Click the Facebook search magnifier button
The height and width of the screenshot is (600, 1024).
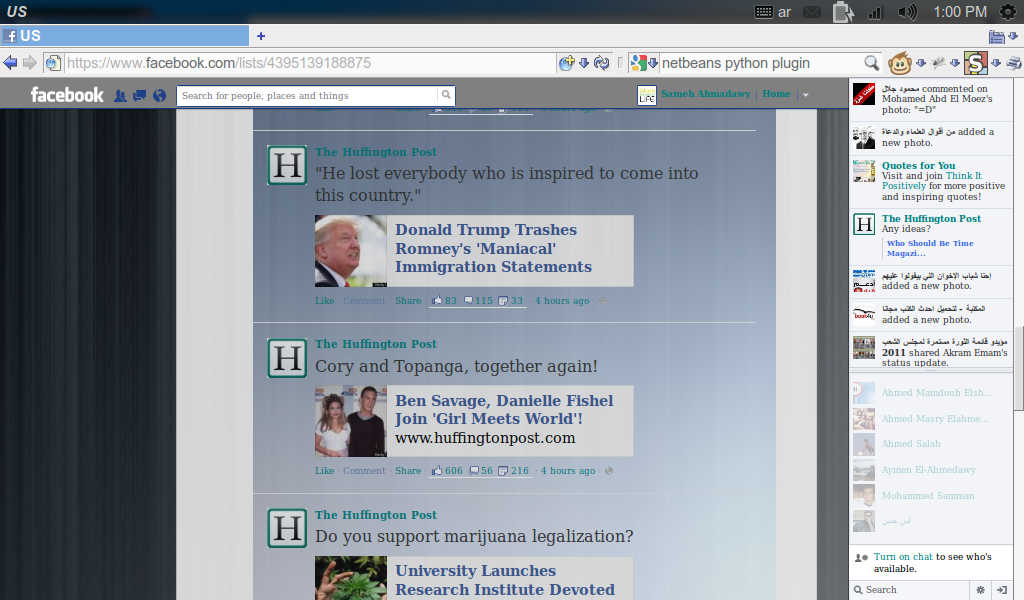pos(446,95)
